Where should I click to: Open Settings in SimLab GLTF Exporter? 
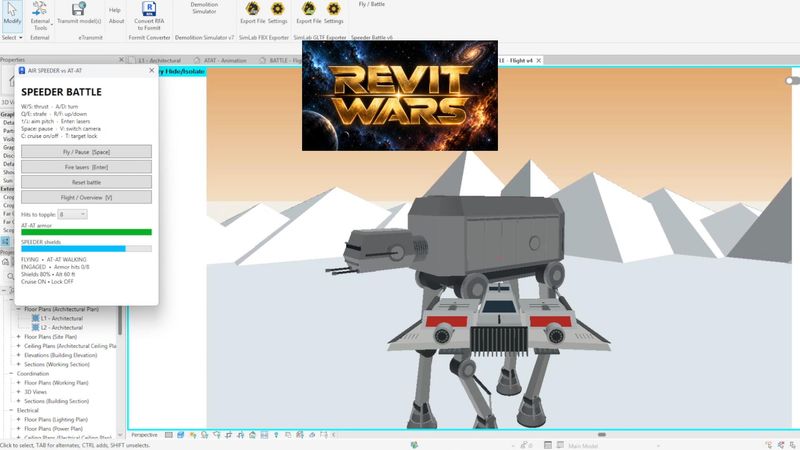click(x=333, y=13)
